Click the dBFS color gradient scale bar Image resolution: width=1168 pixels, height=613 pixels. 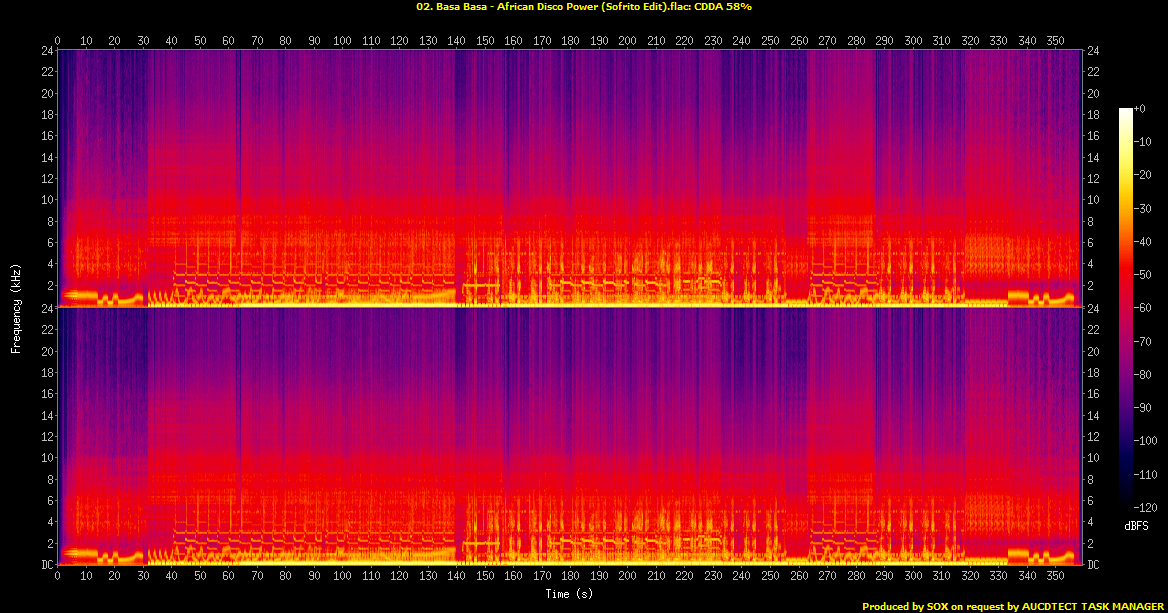[x=1126, y=308]
